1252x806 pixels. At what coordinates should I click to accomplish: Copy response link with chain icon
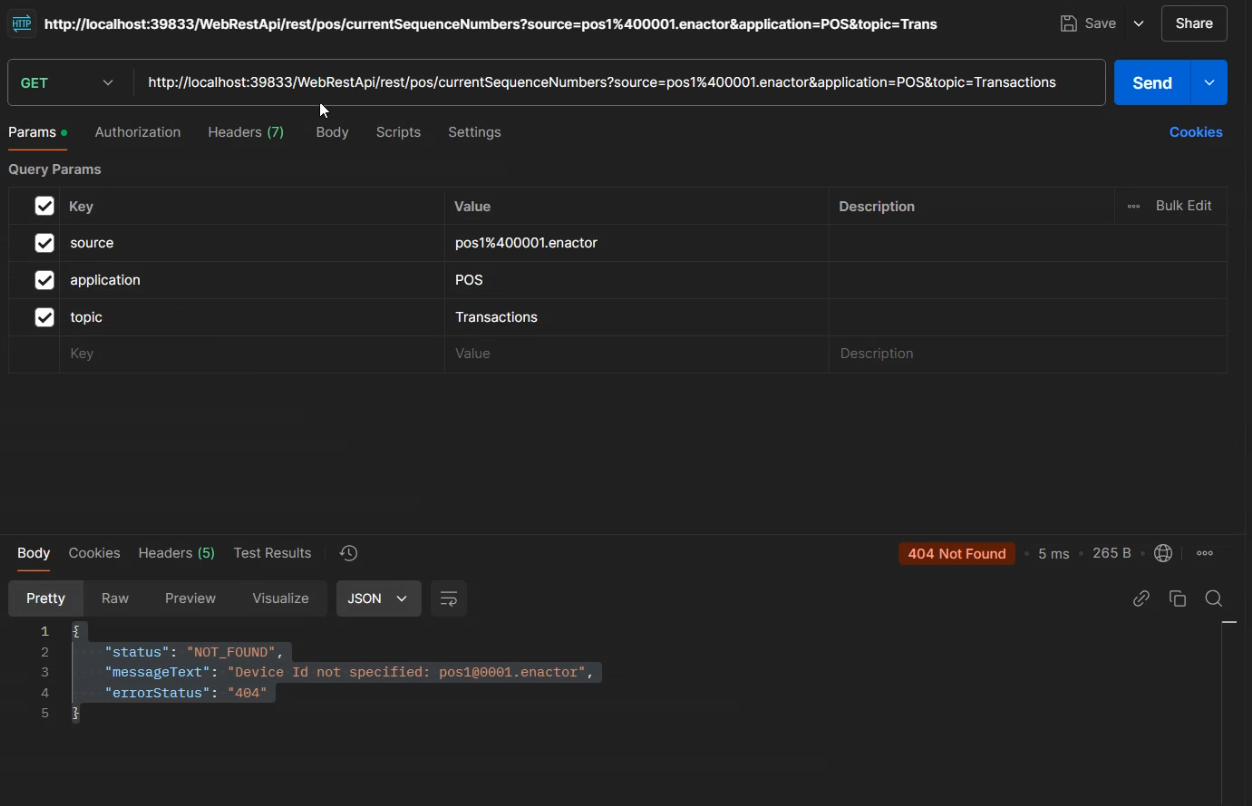[1141, 598]
